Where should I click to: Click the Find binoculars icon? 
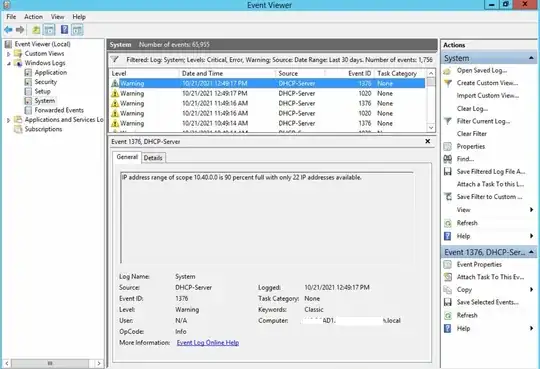[447, 159]
